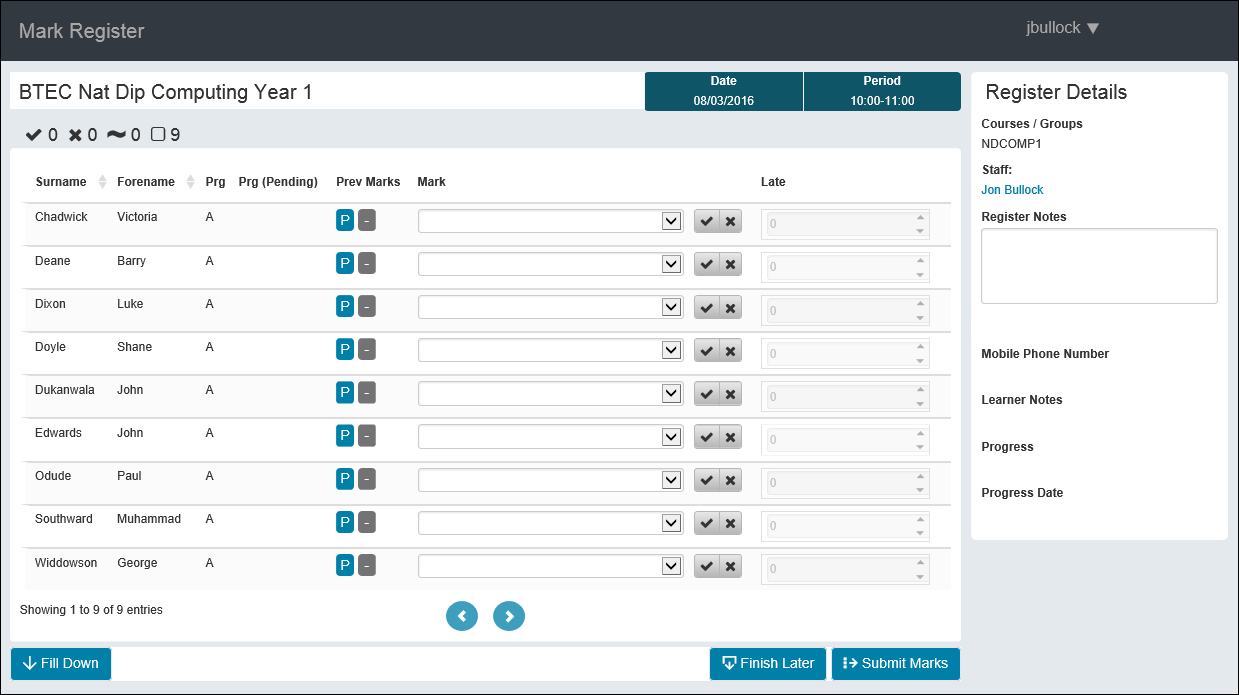Viewport: 1239px width, 695px height.
Task: Click the P previous mark badge for Paul Odude
Action: (x=345, y=480)
